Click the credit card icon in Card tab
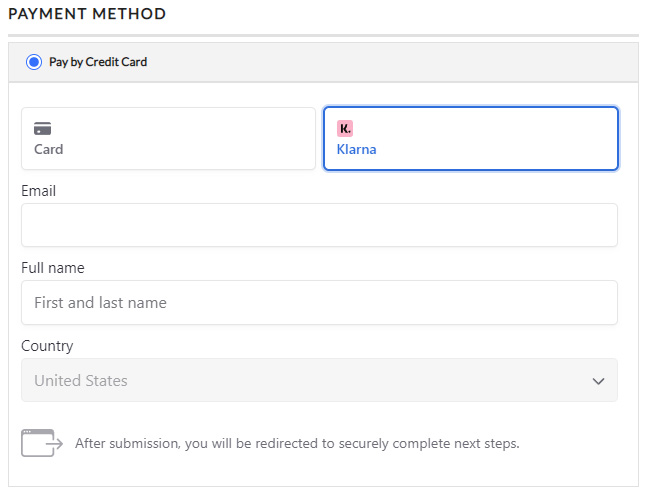Image resolution: width=646 pixels, height=496 pixels. [42, 129]
